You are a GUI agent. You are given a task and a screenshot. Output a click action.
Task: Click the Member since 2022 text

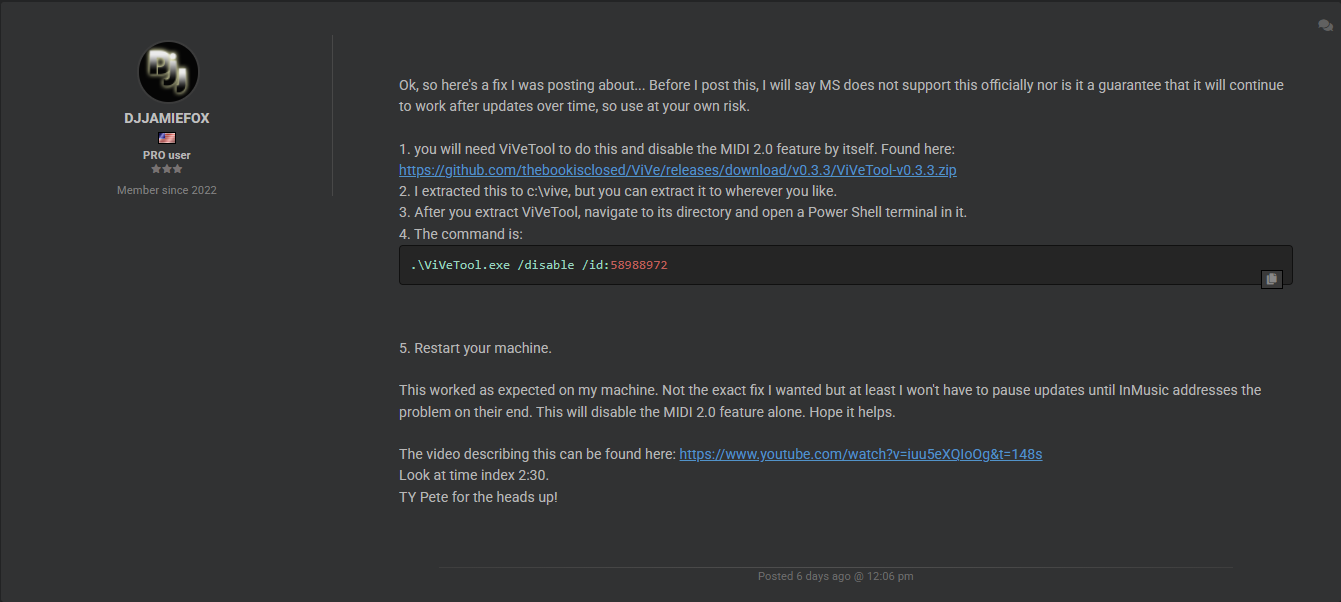pyautogui.click(x=167, y=190)
